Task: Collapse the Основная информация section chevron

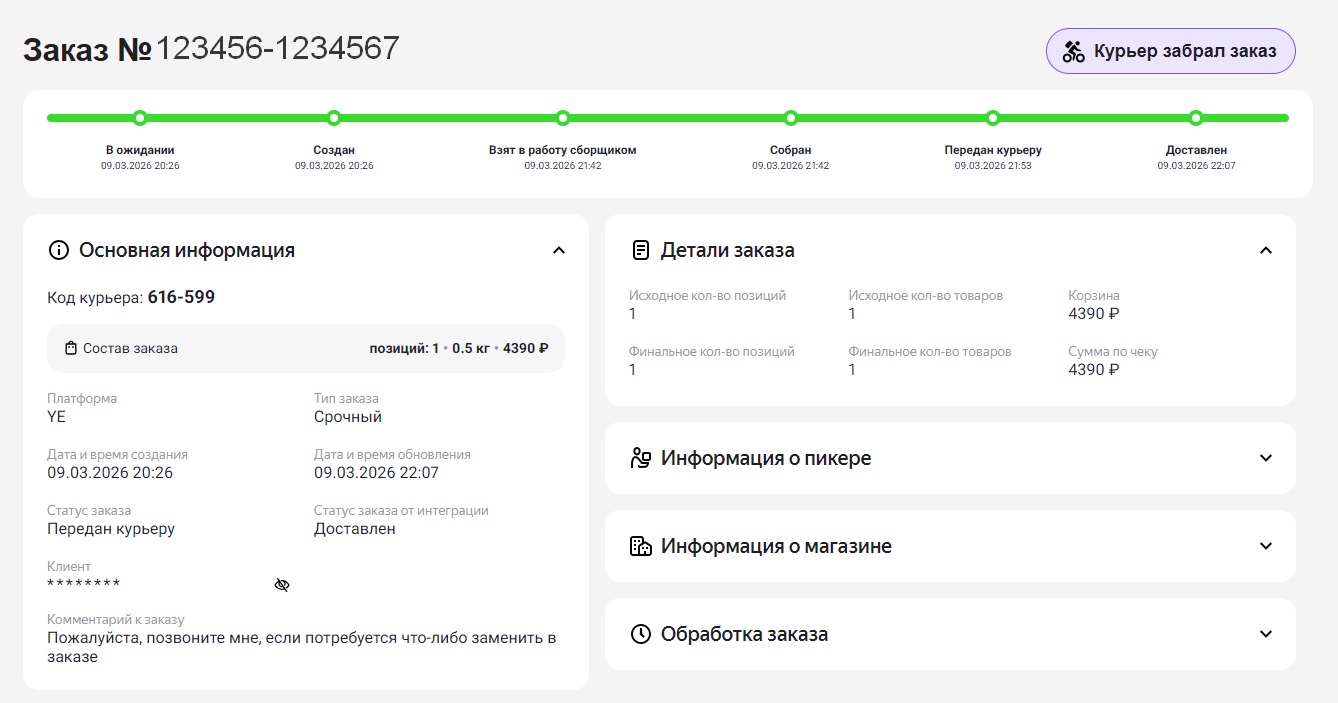Action: (559, 250)
